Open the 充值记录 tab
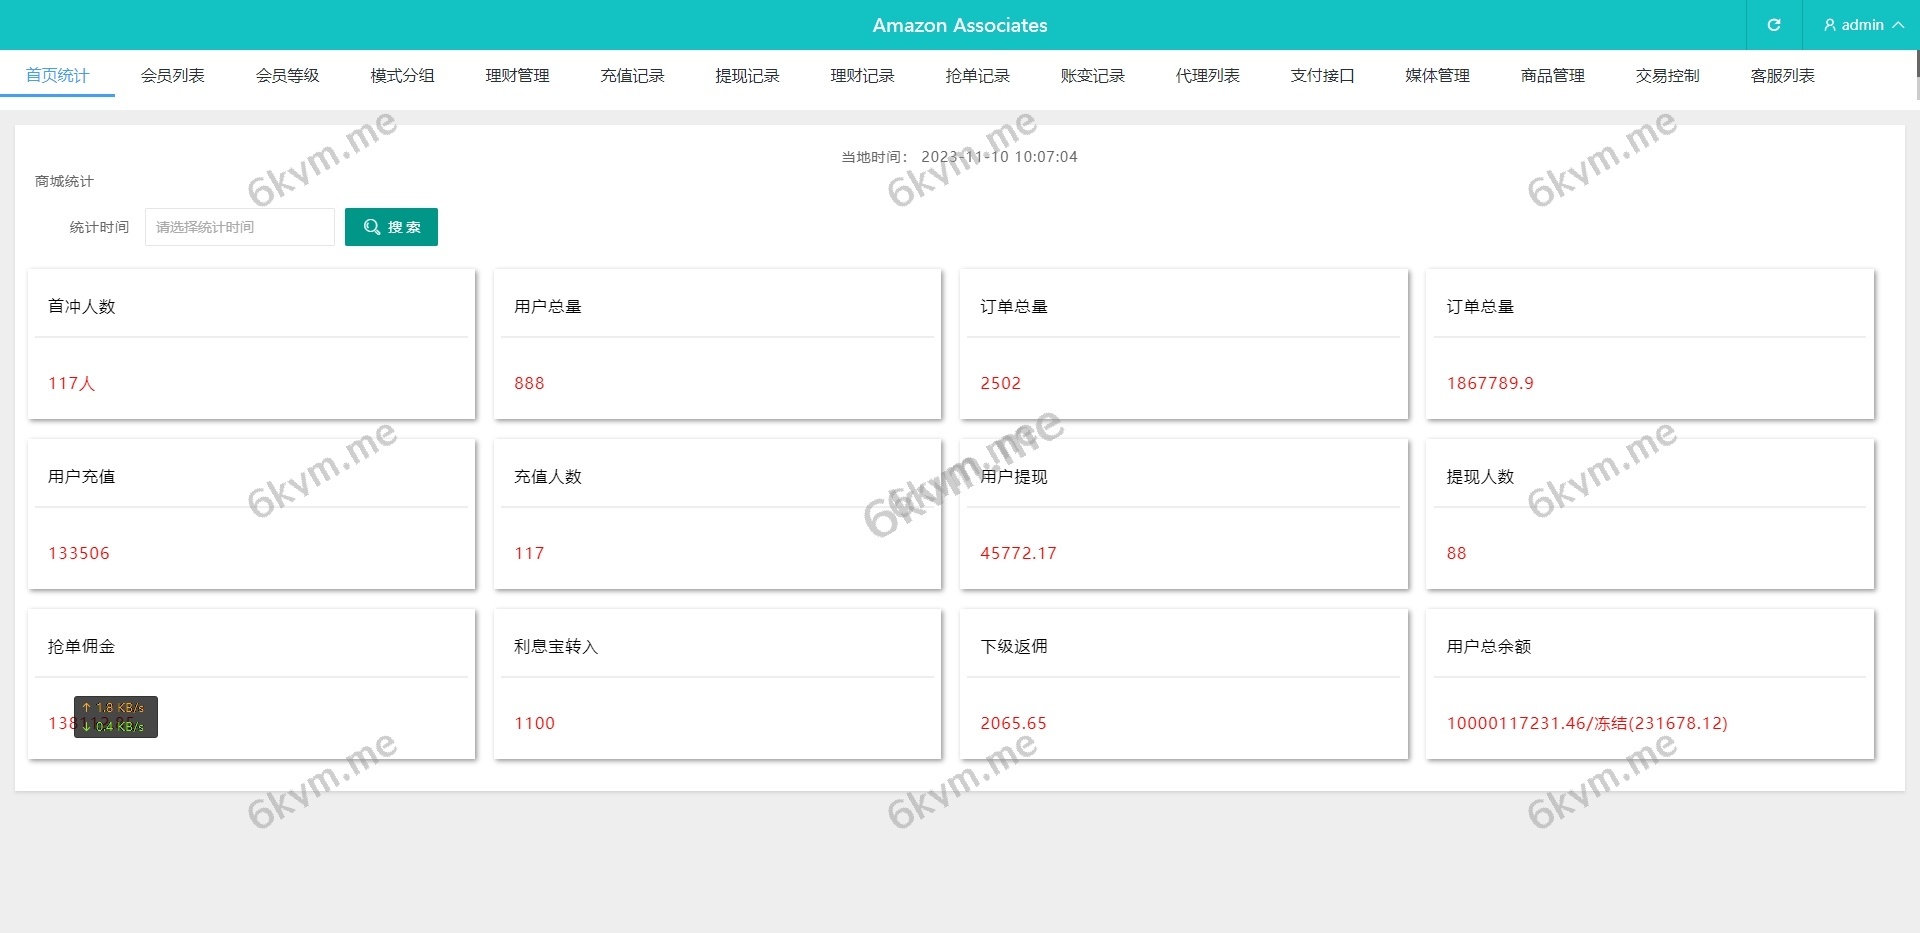 (x=632, y=76)
